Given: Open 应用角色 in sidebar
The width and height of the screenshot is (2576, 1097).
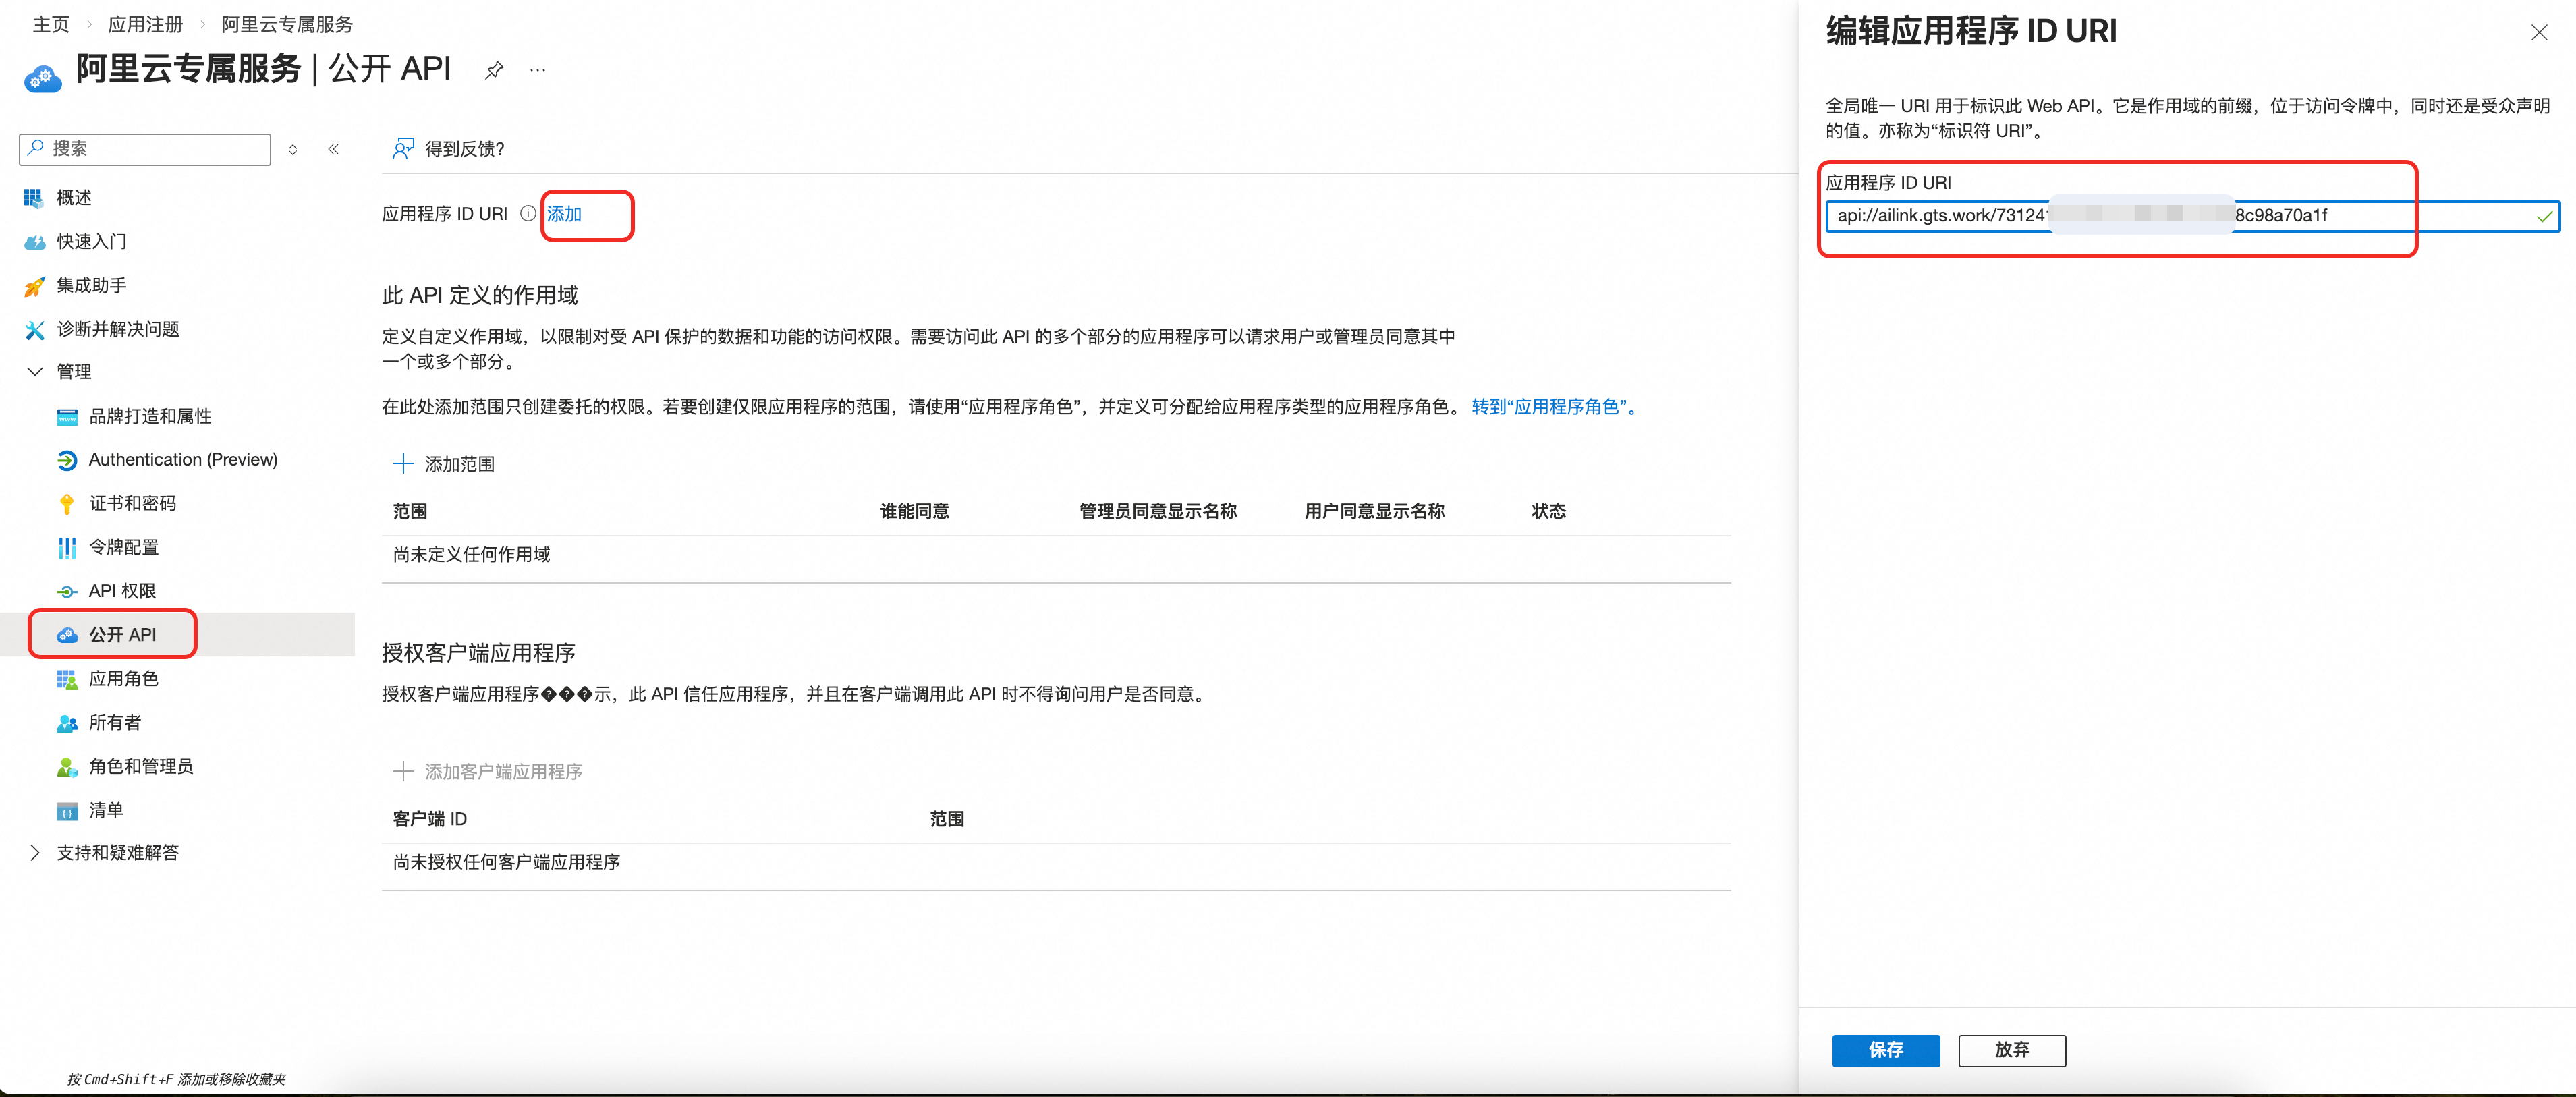Looking at the screenshot, I should coord(123,679).
